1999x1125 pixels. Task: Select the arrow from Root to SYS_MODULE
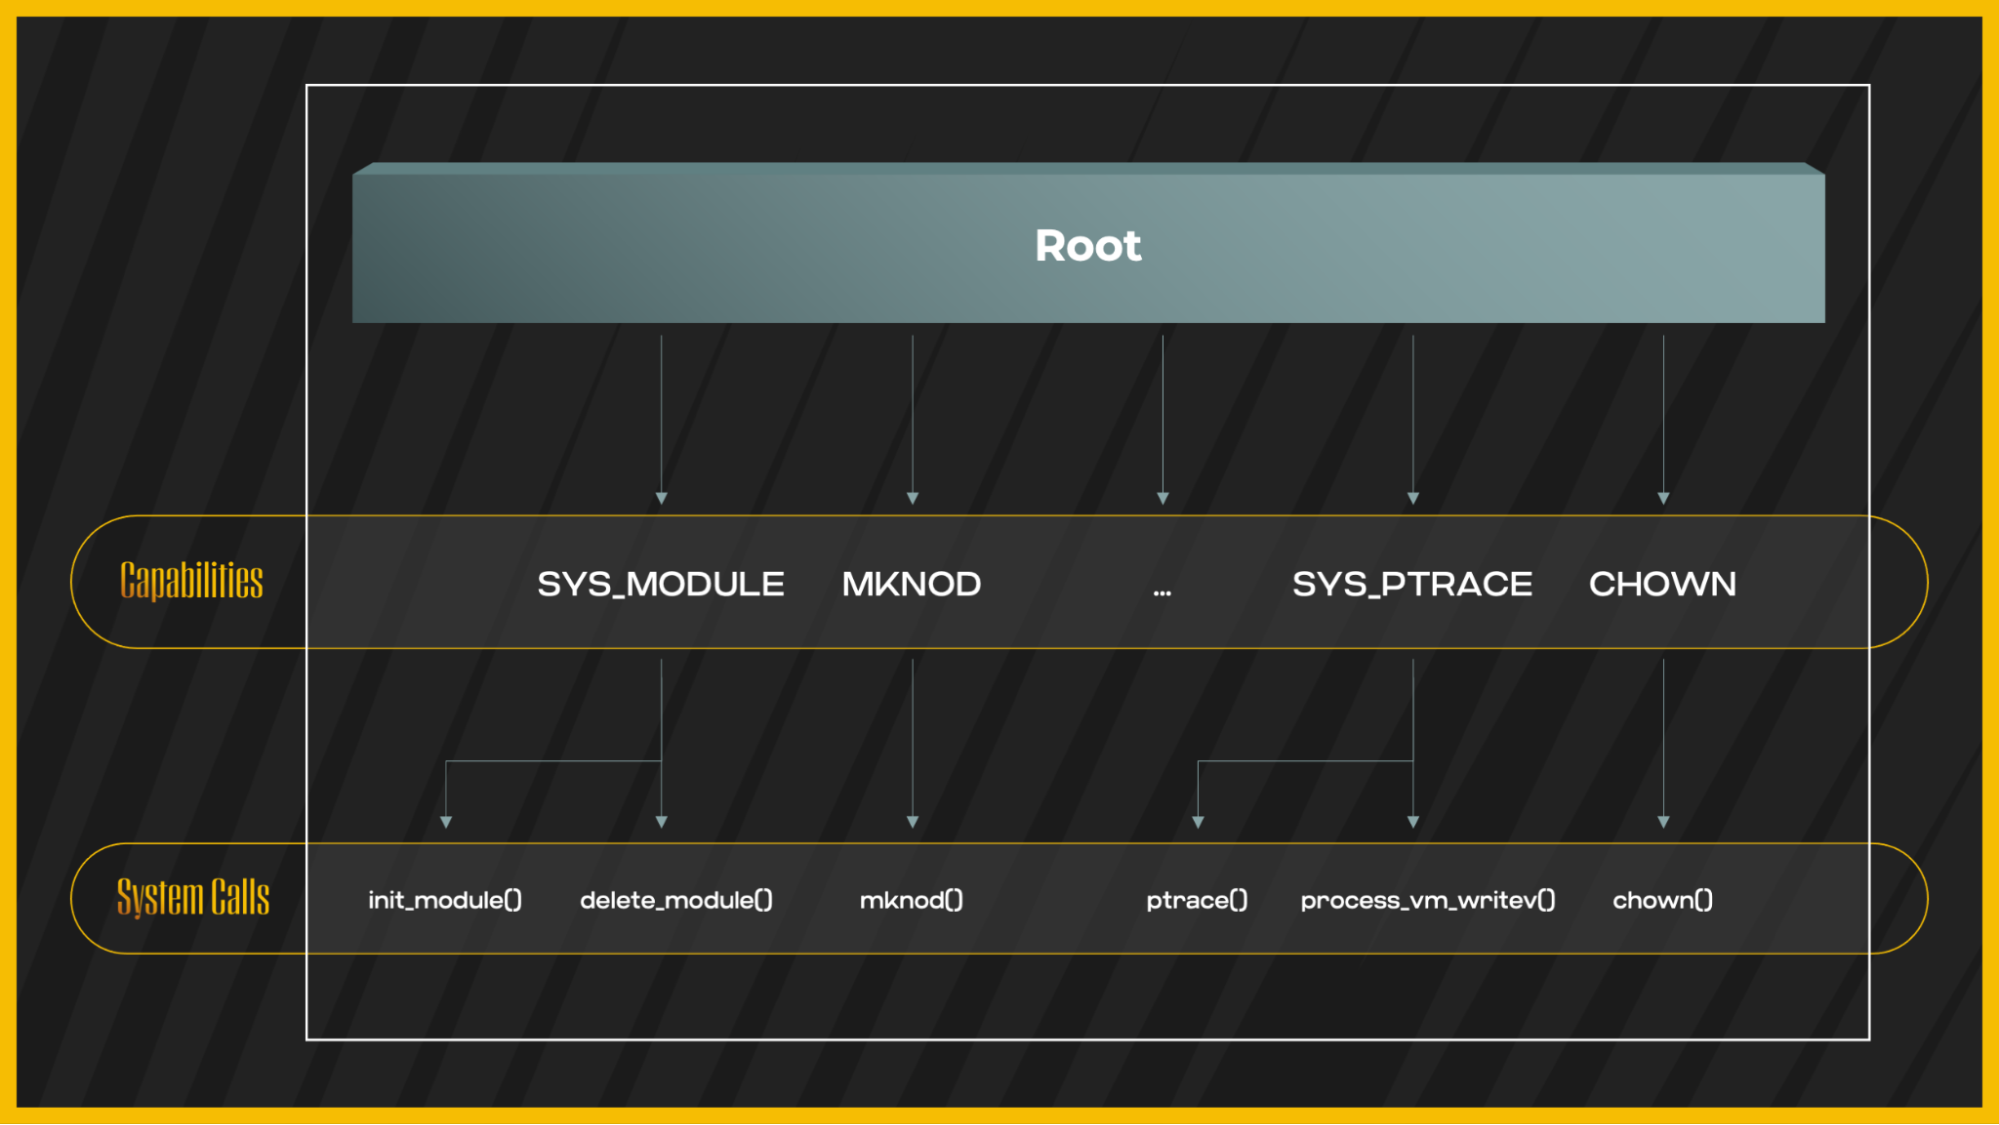(661, 420)
